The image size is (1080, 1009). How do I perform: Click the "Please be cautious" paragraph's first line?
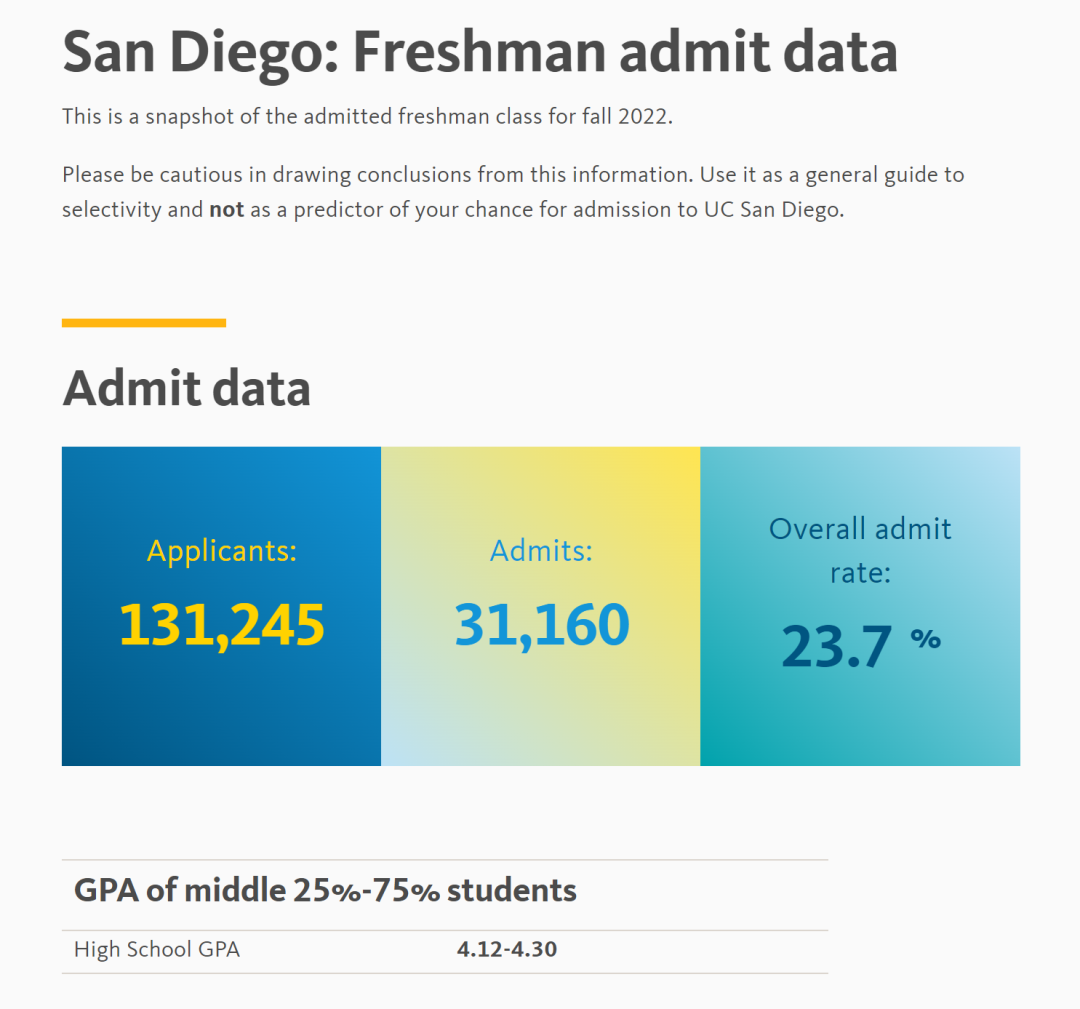512,175
